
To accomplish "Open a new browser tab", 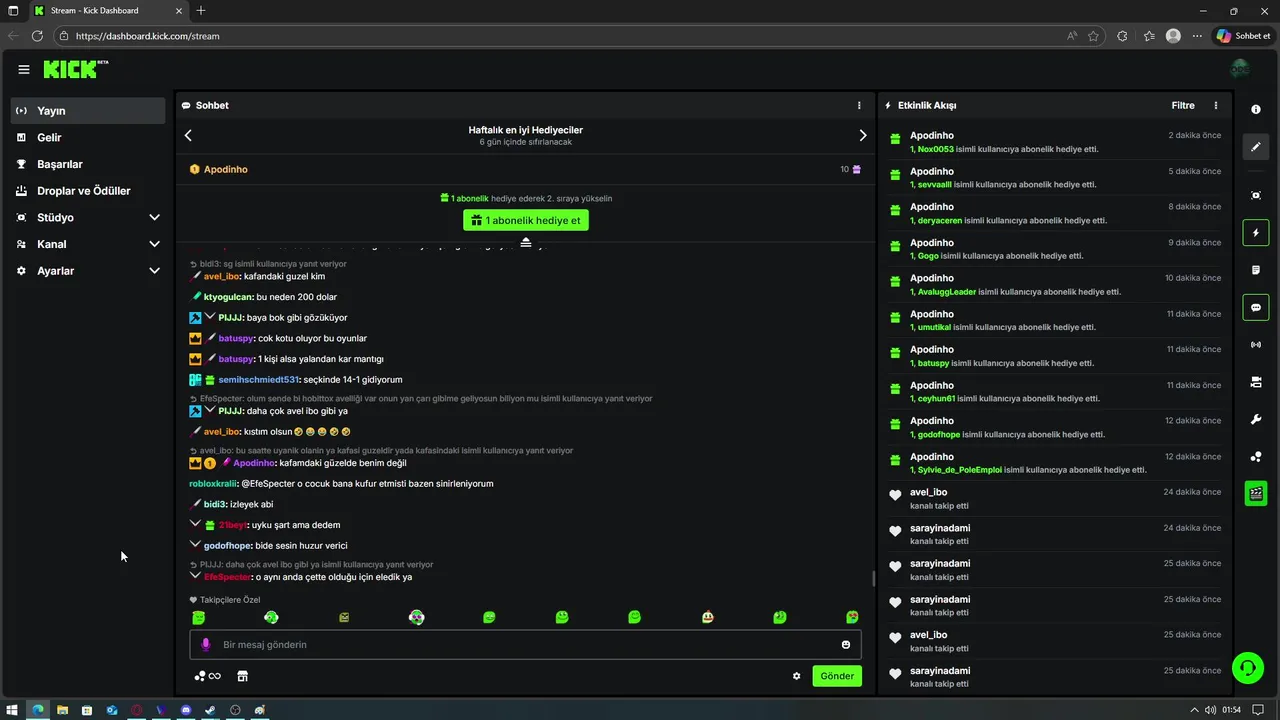I will 201,10.
